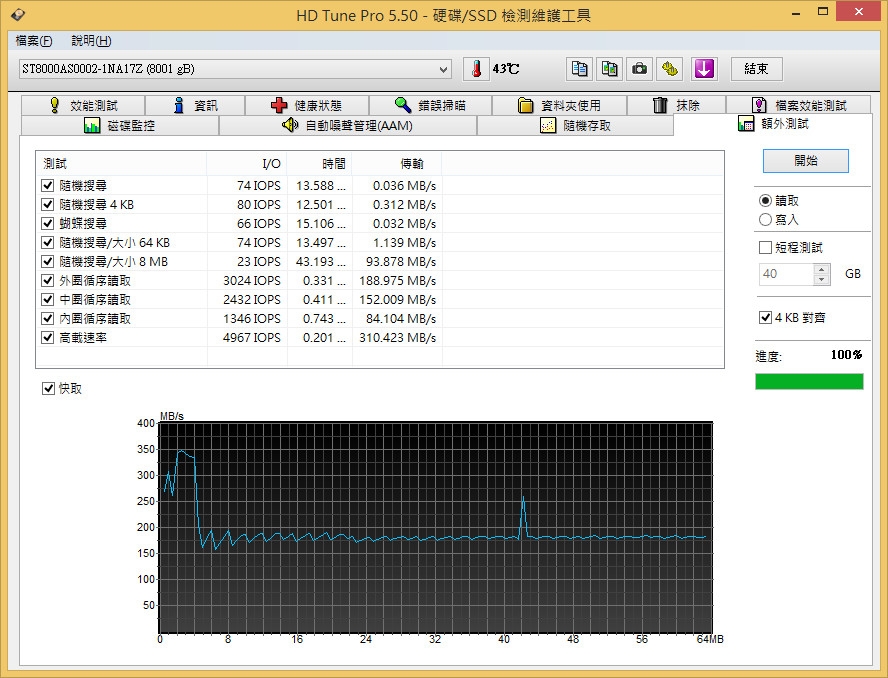Switch to the 錯誤掃瞄 error scan tab
This screenshot has width=888, height=678.
[430, 105]
